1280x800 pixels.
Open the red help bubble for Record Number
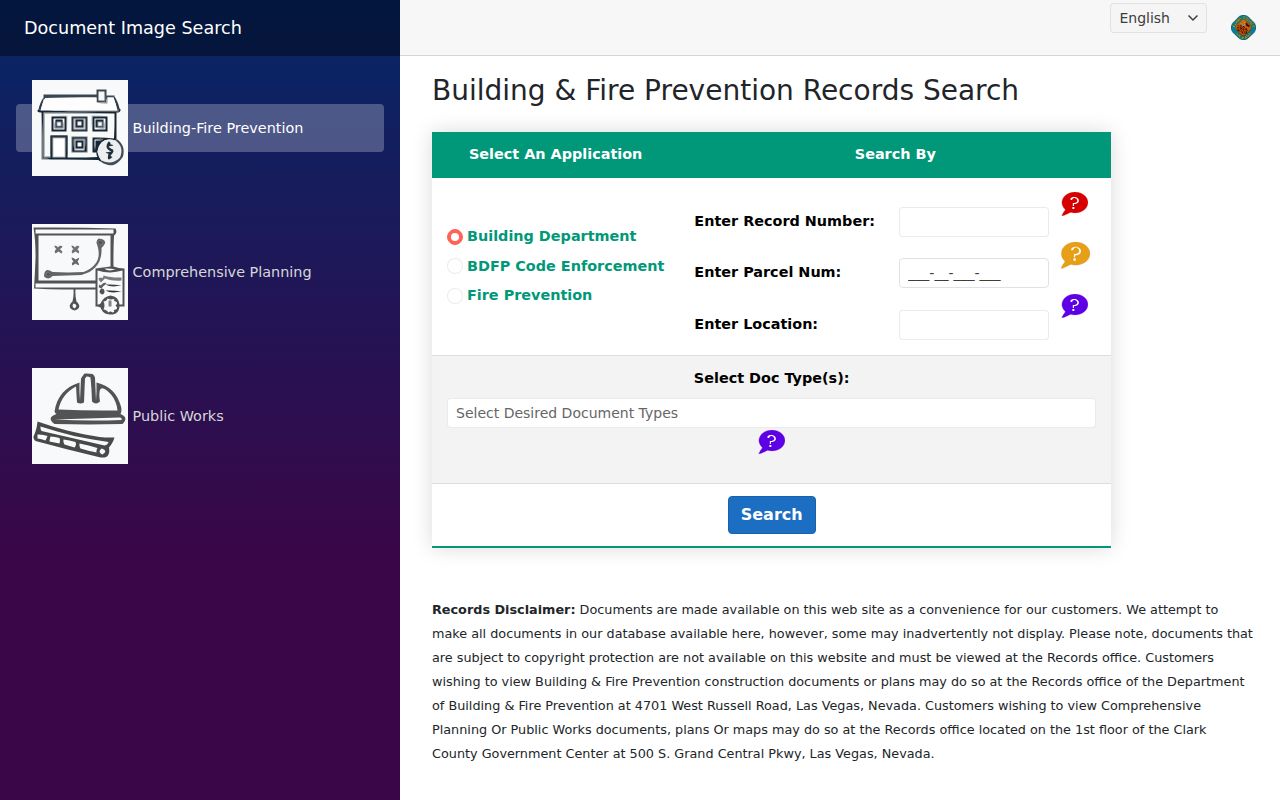click(x=1074, y=204)
